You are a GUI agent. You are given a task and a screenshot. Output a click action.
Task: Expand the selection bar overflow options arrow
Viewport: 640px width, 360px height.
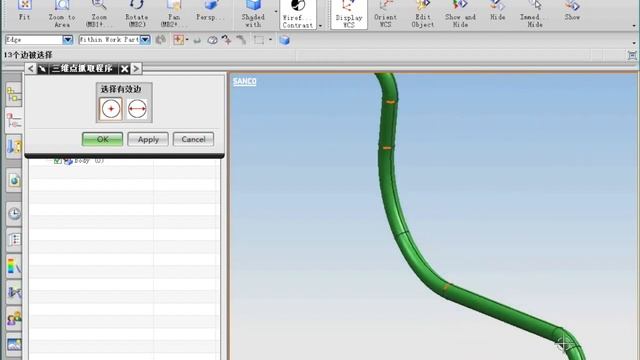click(634, 42)
